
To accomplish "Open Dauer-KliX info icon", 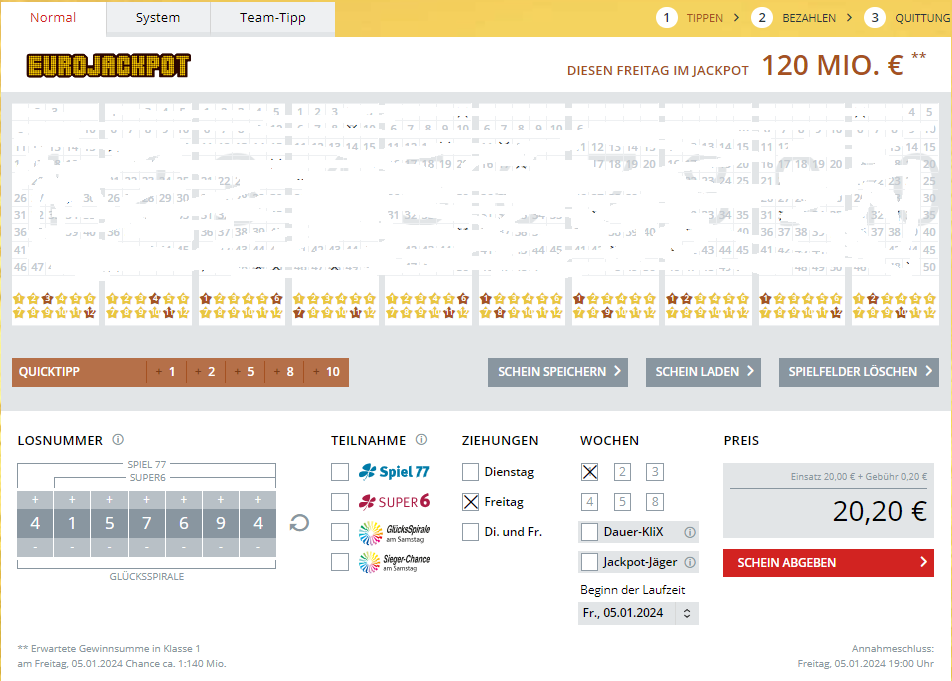I will [690, 532].
